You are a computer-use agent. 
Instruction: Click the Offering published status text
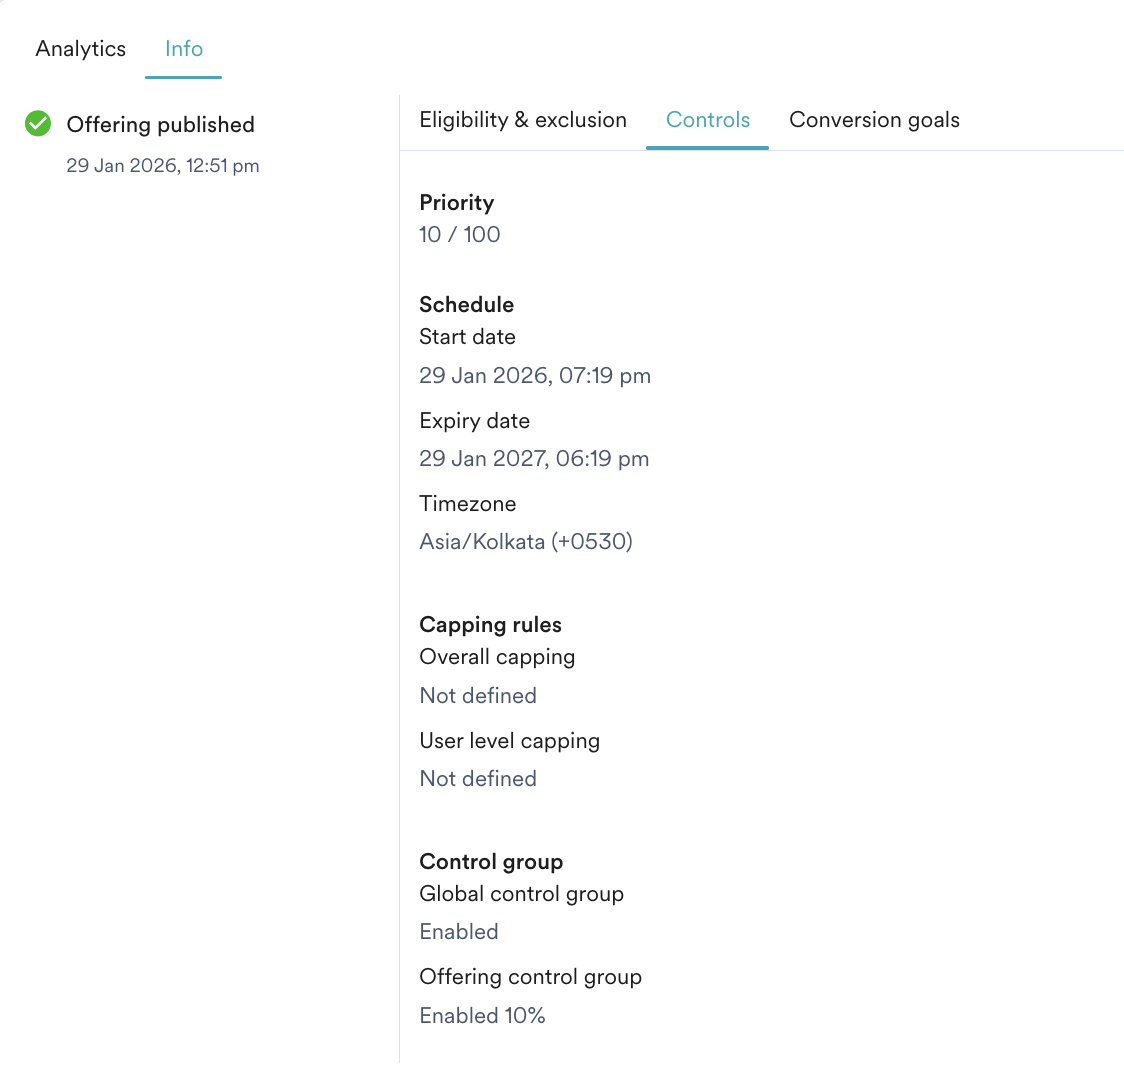coord(161,125)
